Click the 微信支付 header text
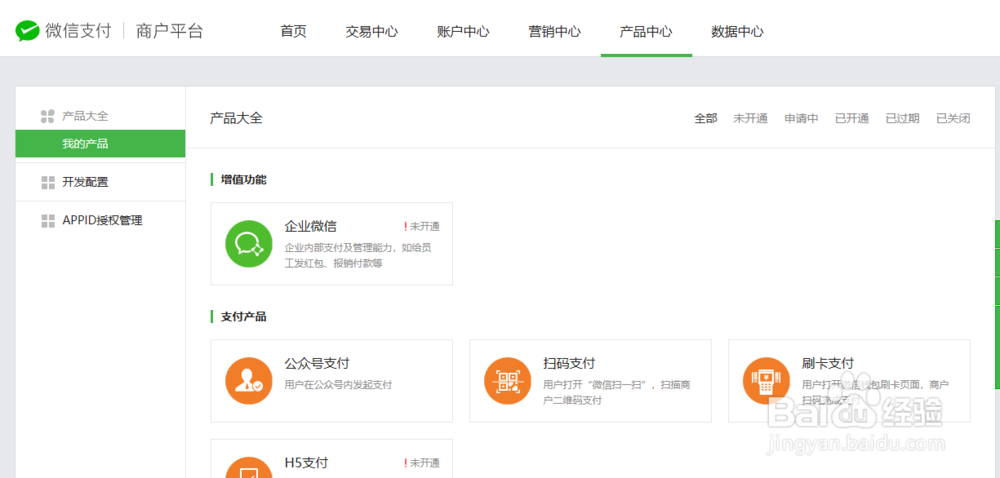1000x478 pixels. (x=78, y=31)
